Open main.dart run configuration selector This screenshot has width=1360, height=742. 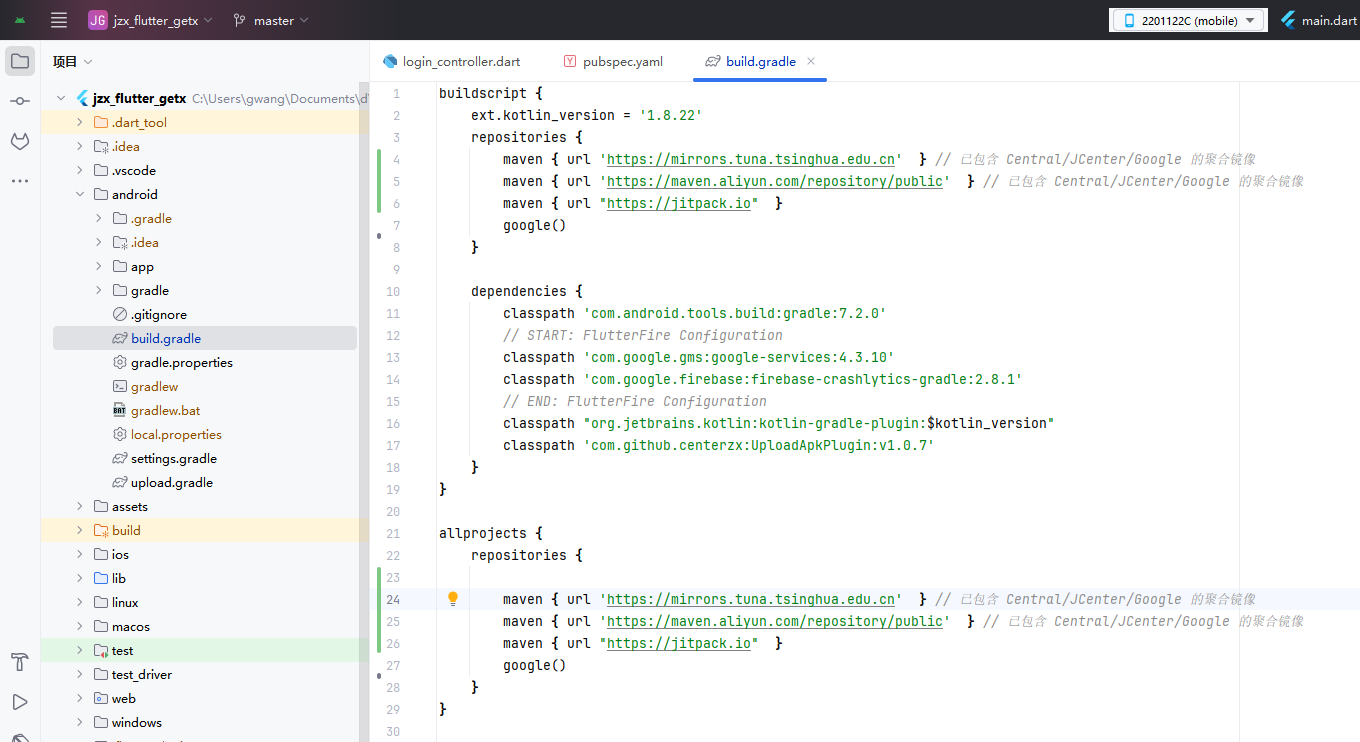pos(1319,20)
